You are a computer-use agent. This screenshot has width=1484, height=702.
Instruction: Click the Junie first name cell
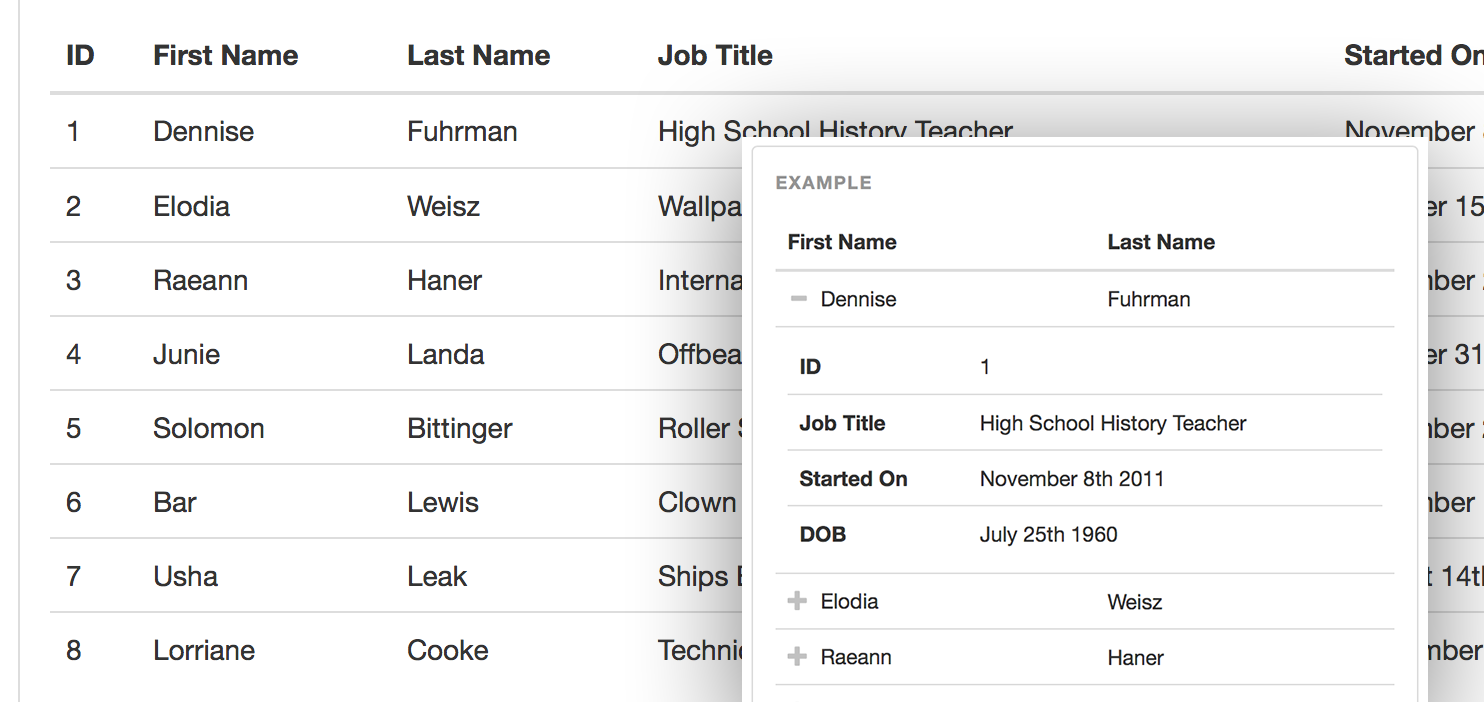[x=187, y=355]
